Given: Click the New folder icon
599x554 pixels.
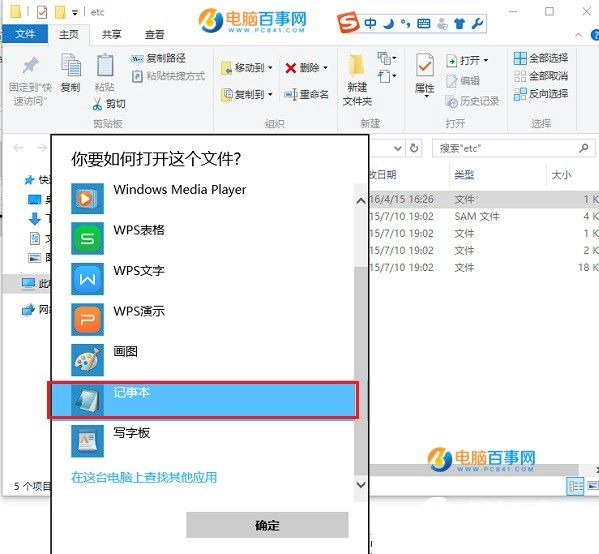Looking at the screenshot, I should click(356, 66).
